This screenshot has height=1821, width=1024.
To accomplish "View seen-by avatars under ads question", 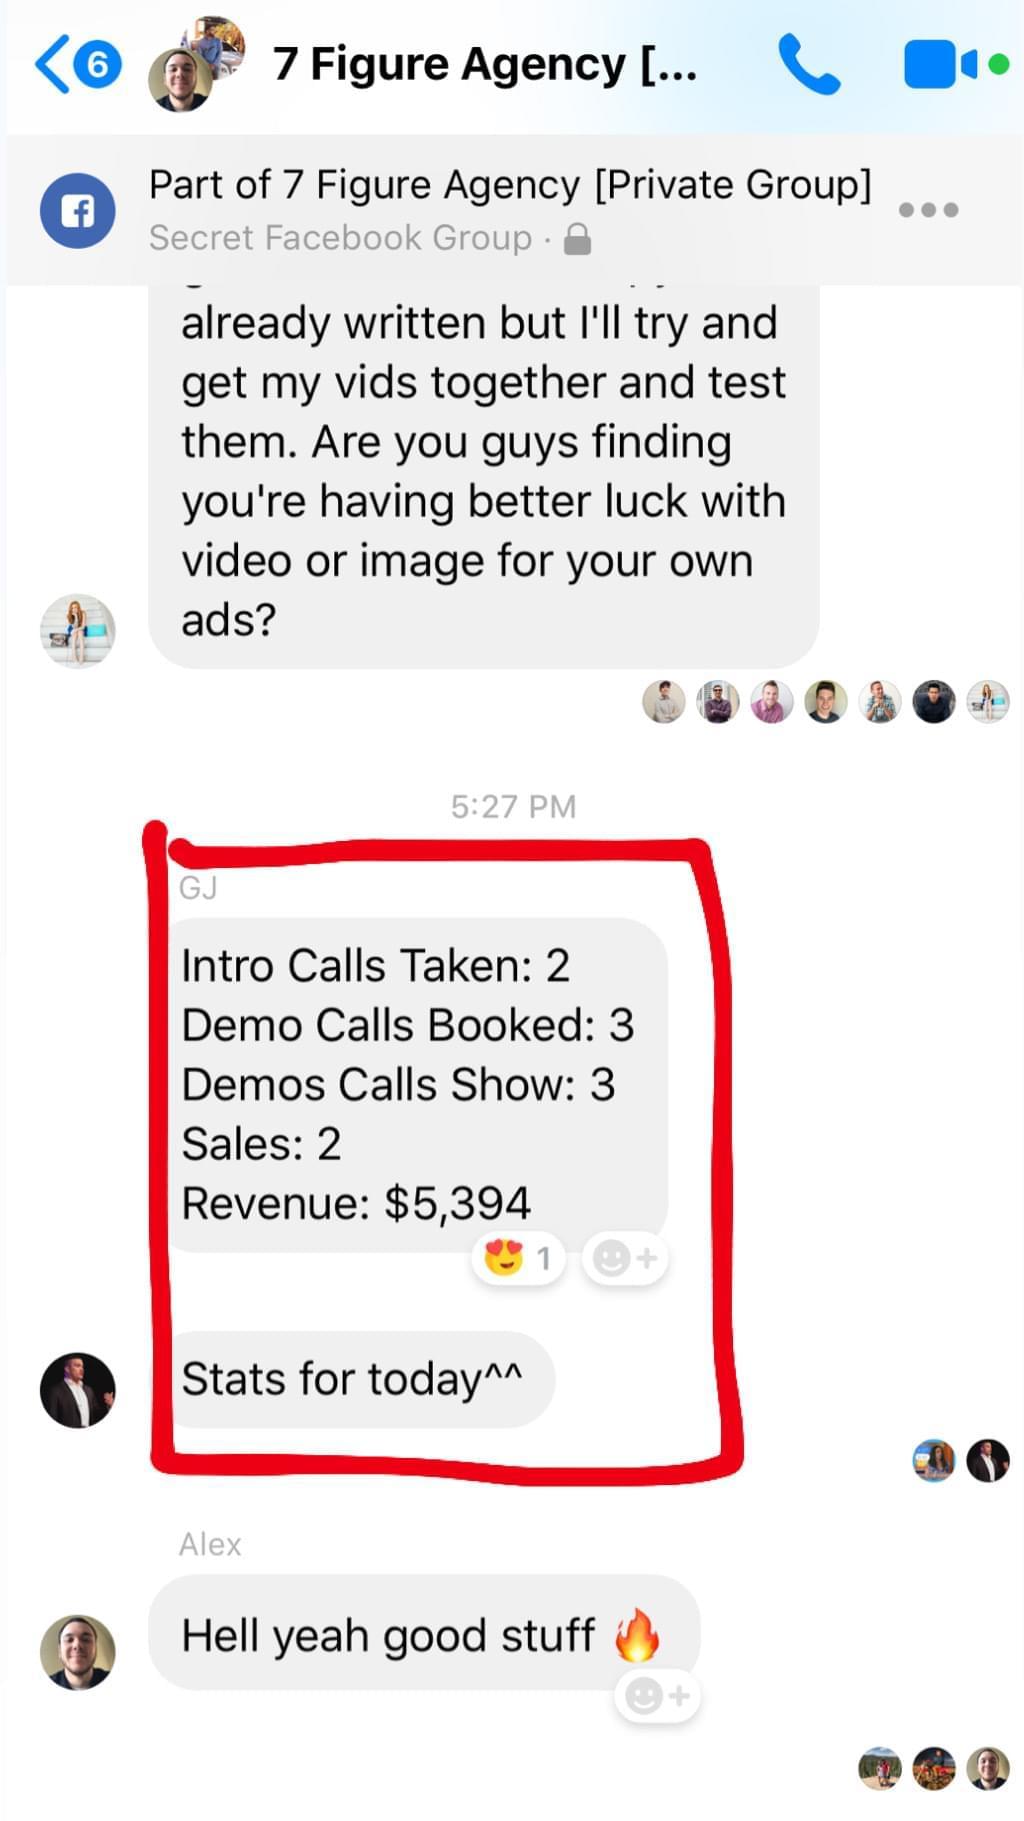I will click(x=825, y=702).
